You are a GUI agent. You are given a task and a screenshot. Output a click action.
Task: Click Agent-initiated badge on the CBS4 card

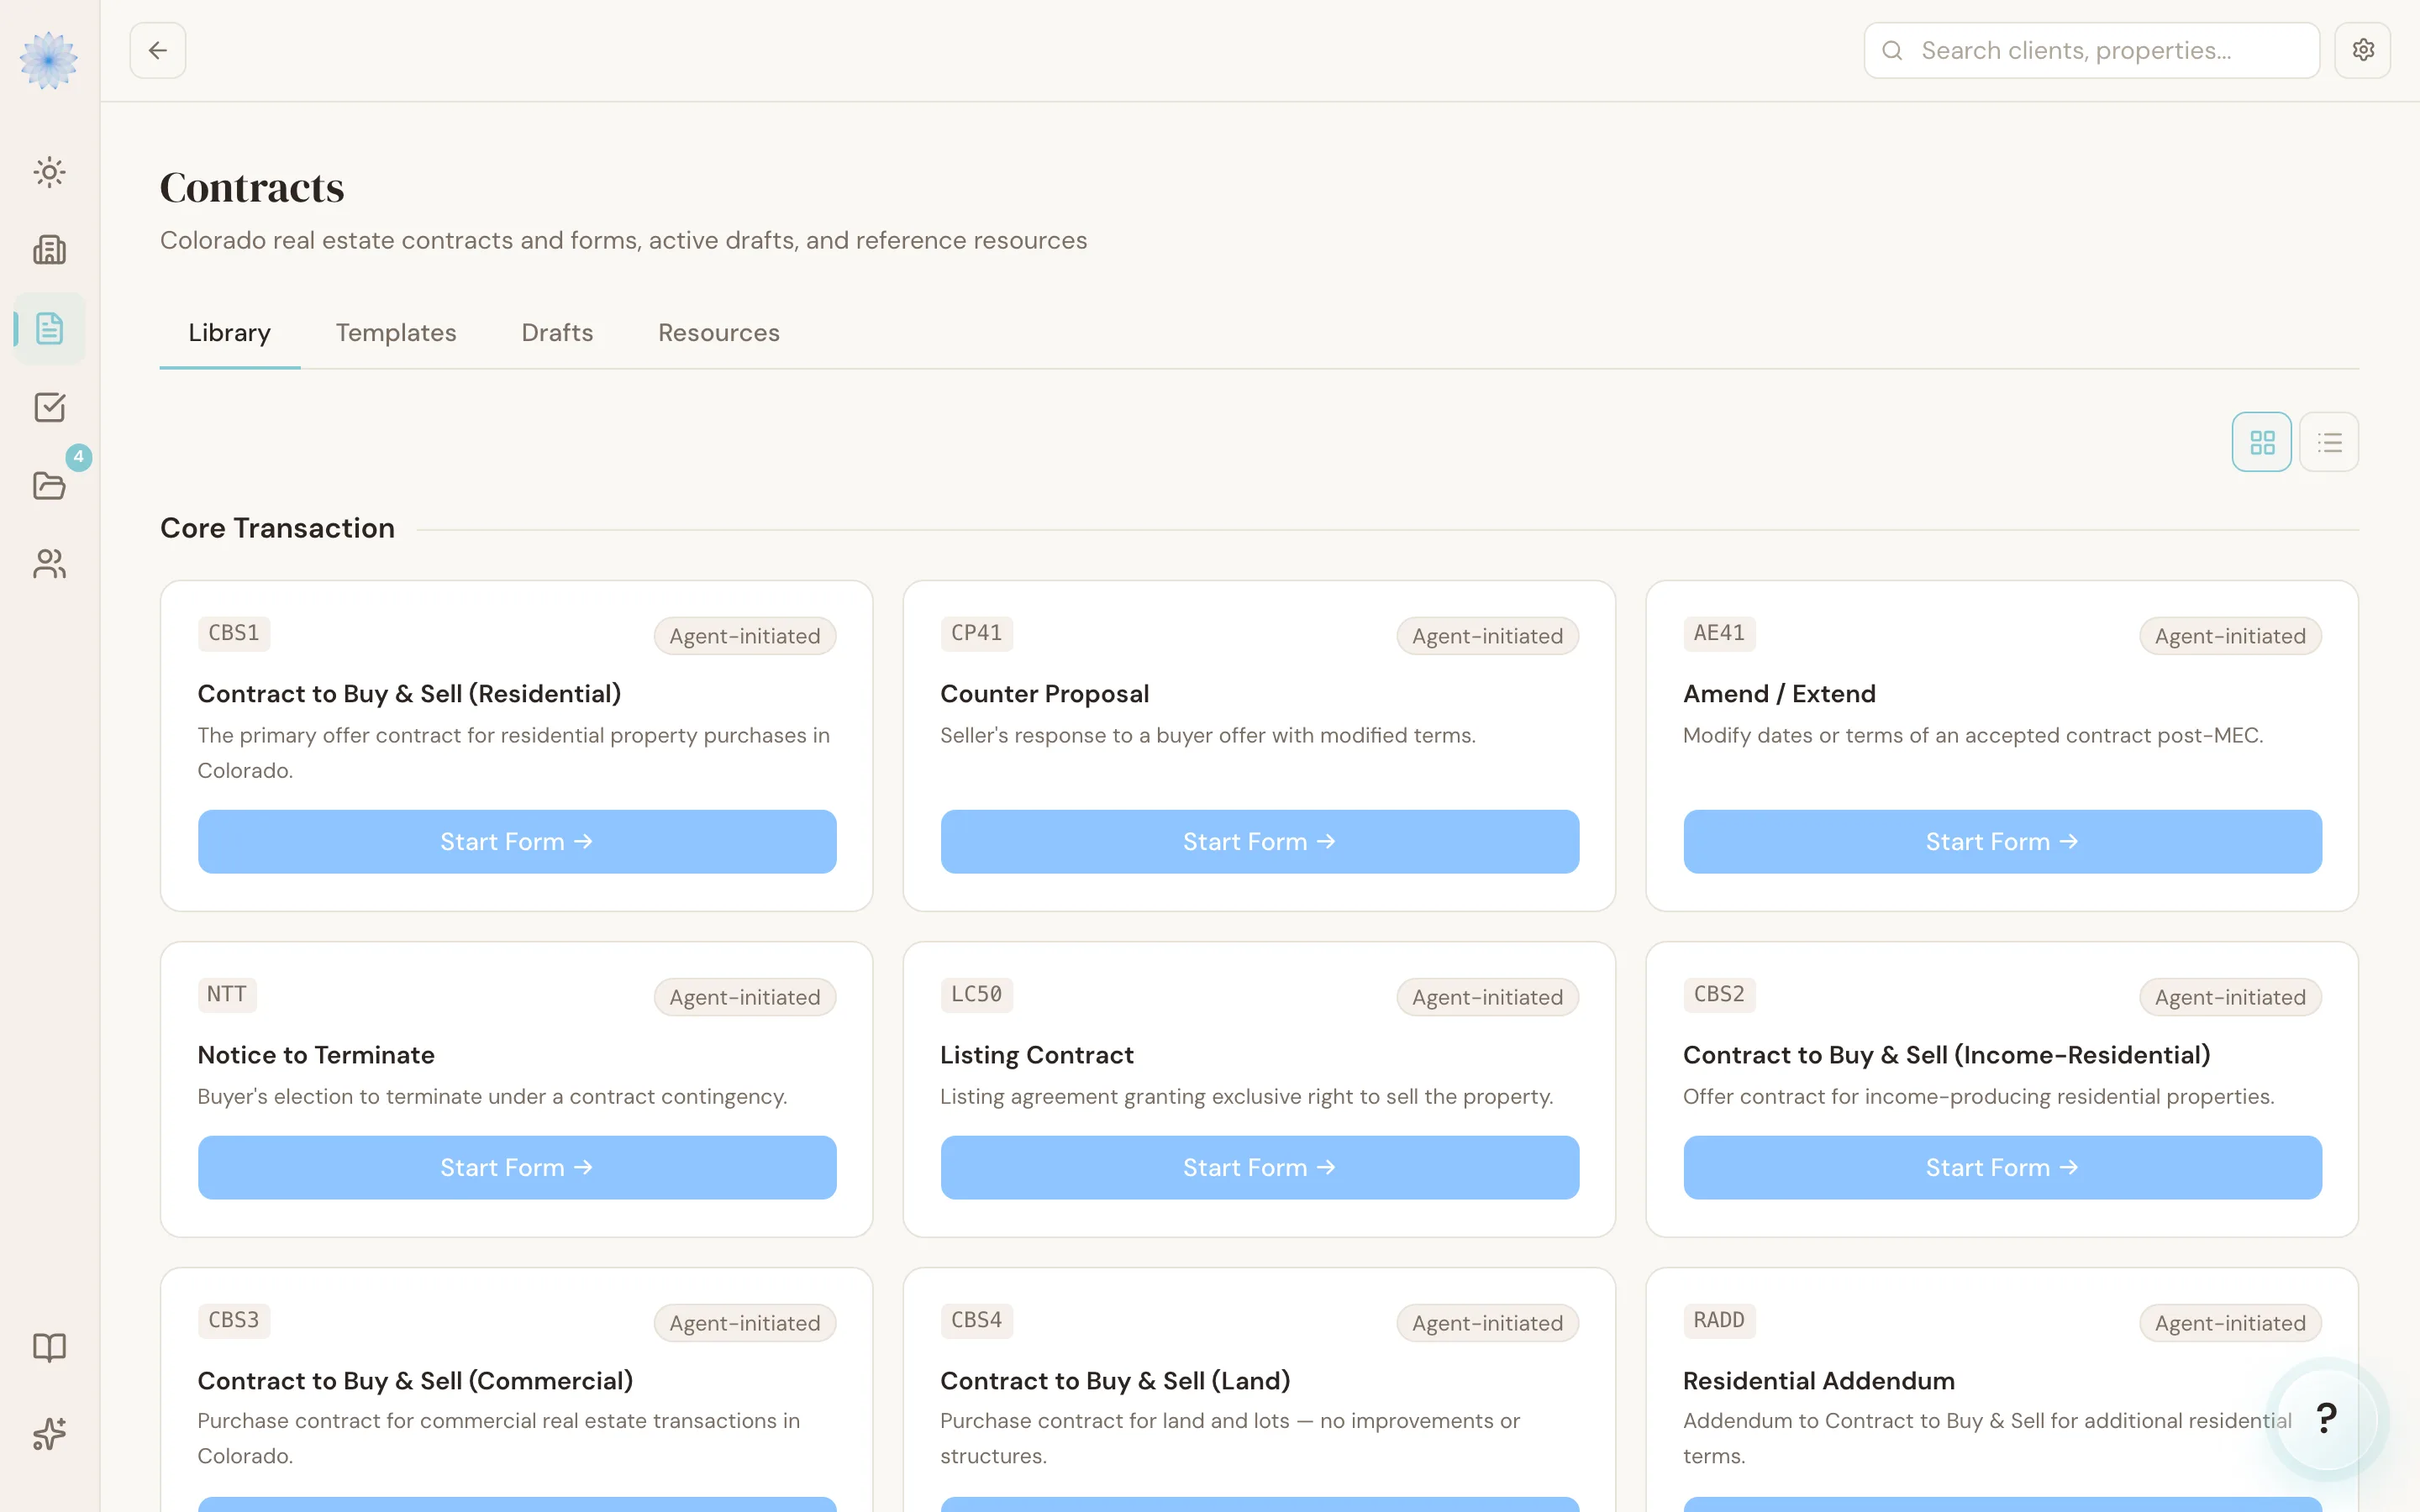click(1488, 1323)
